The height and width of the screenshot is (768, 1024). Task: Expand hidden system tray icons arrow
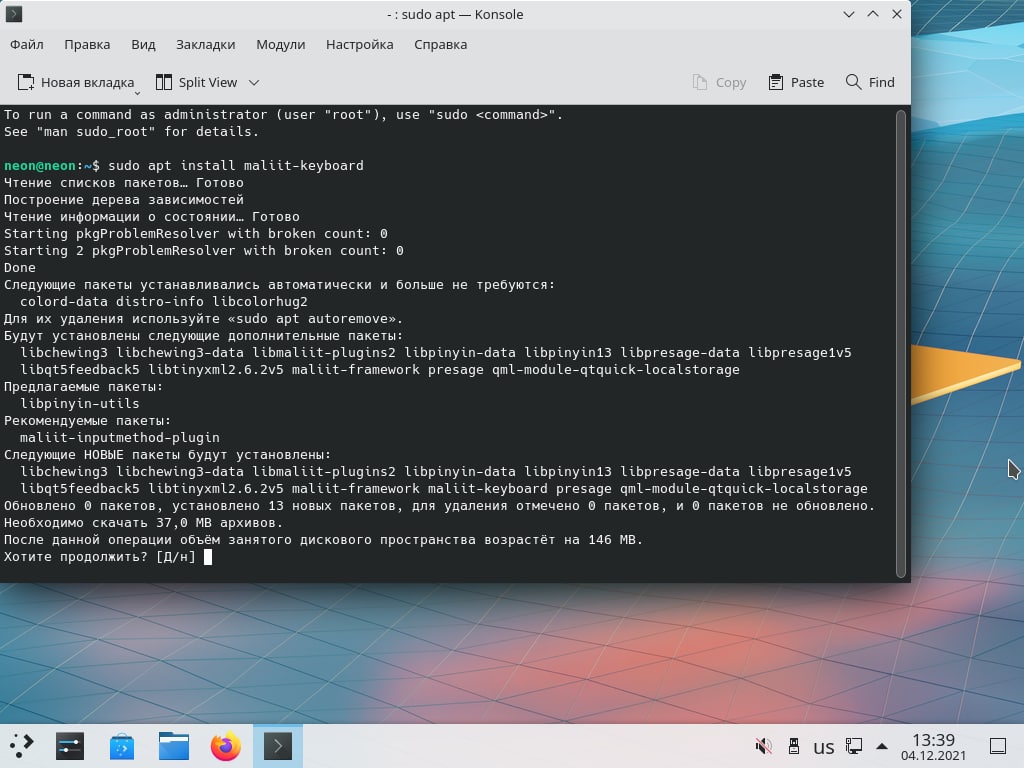point(882,746)
